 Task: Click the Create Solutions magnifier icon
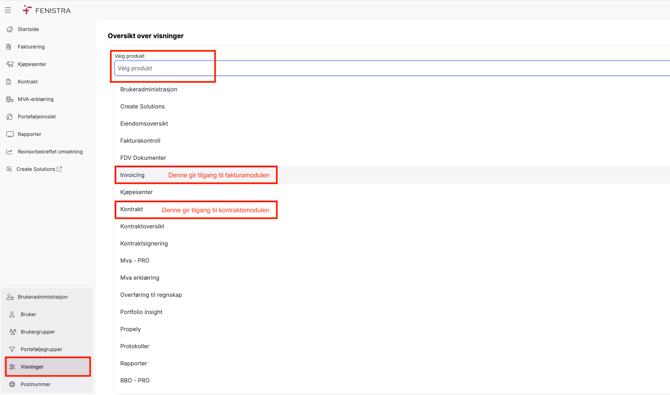tap(9, 169)
